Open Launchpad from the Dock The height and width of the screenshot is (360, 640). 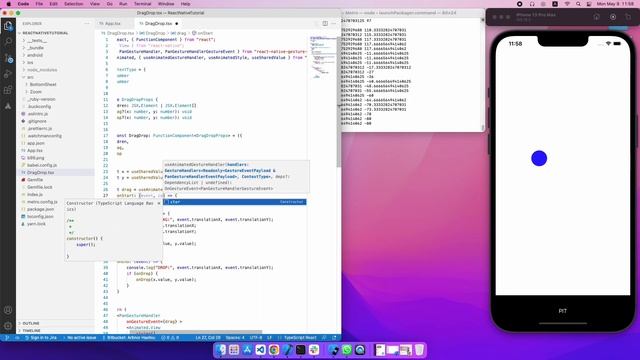click(234, 350)
